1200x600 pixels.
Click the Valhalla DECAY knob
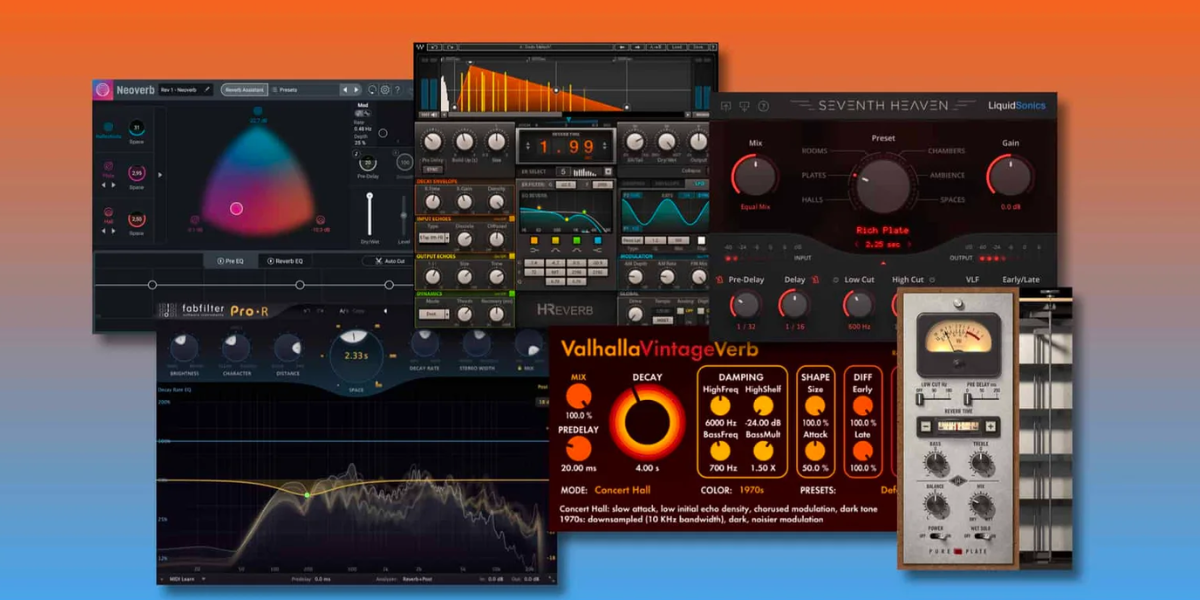647,421
